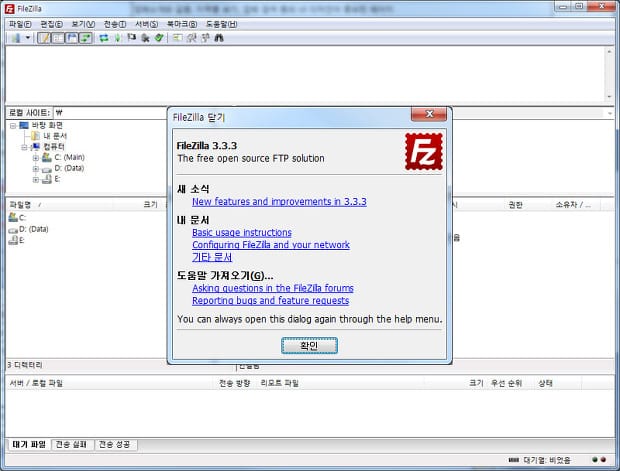Open the 도움말(H) menu
The width and height of the screenshot is (620, 471).
click(222, 25)
